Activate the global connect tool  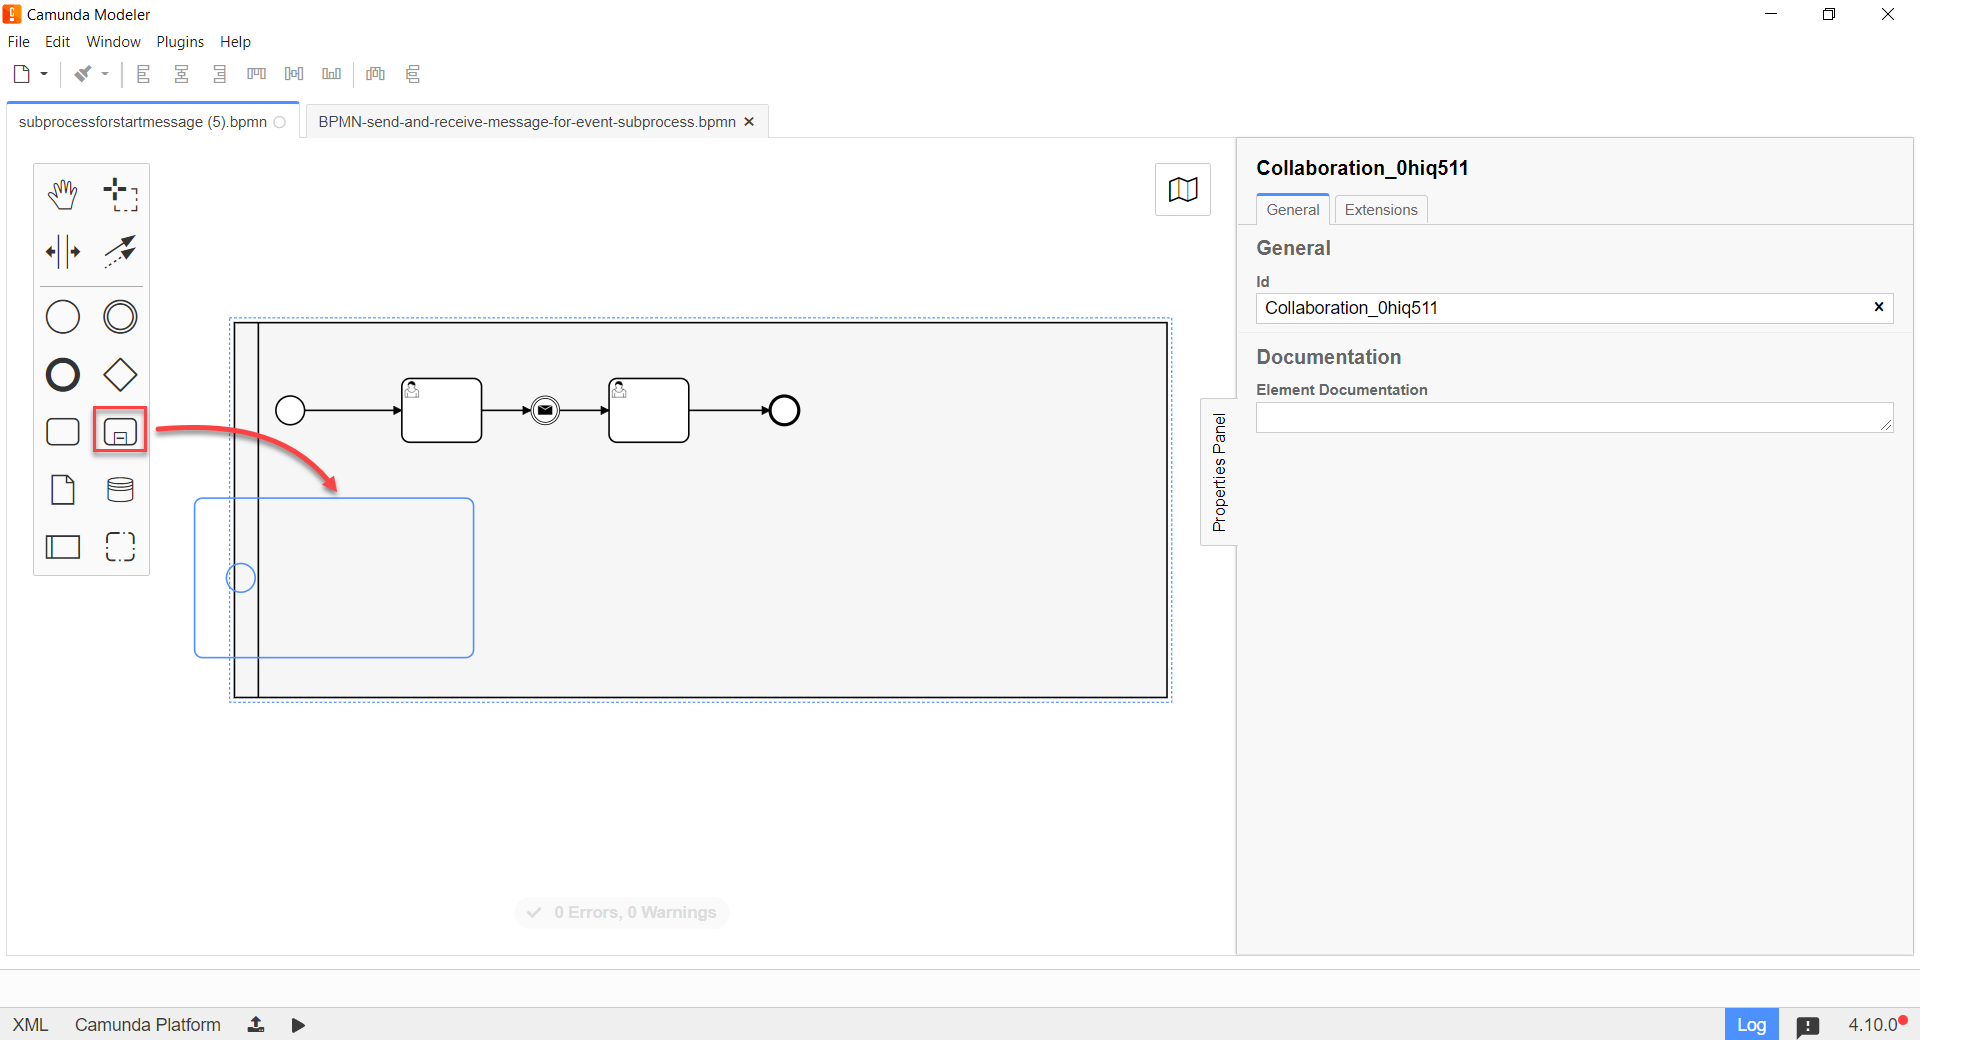pos(120,252)
